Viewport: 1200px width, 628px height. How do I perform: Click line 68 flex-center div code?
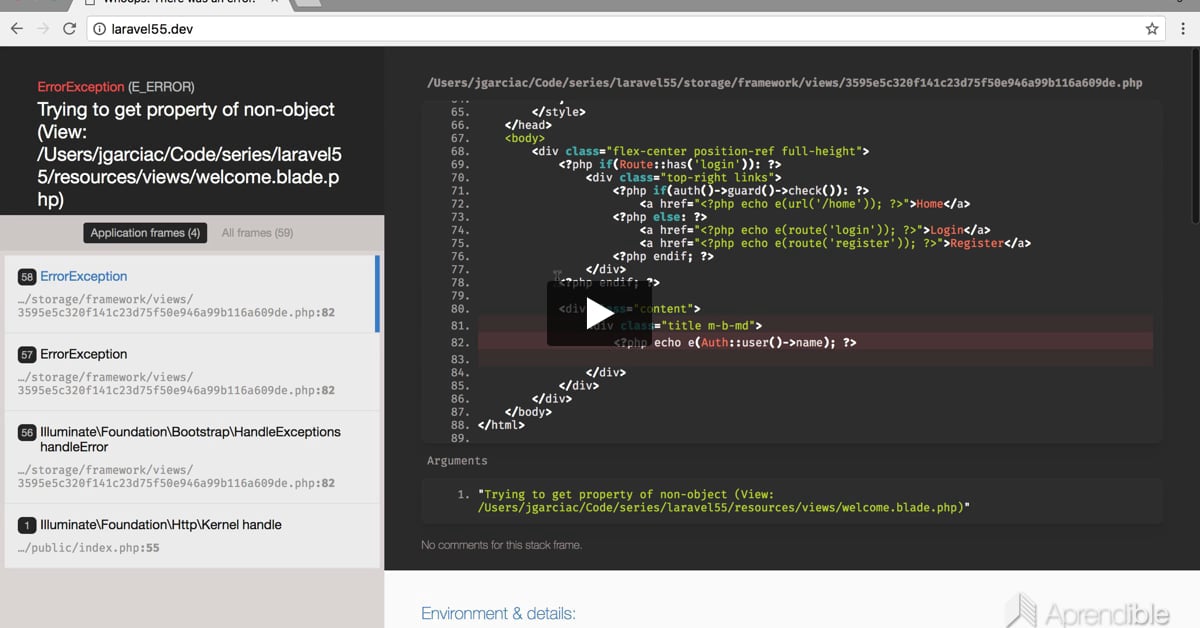tap(700, 151)
